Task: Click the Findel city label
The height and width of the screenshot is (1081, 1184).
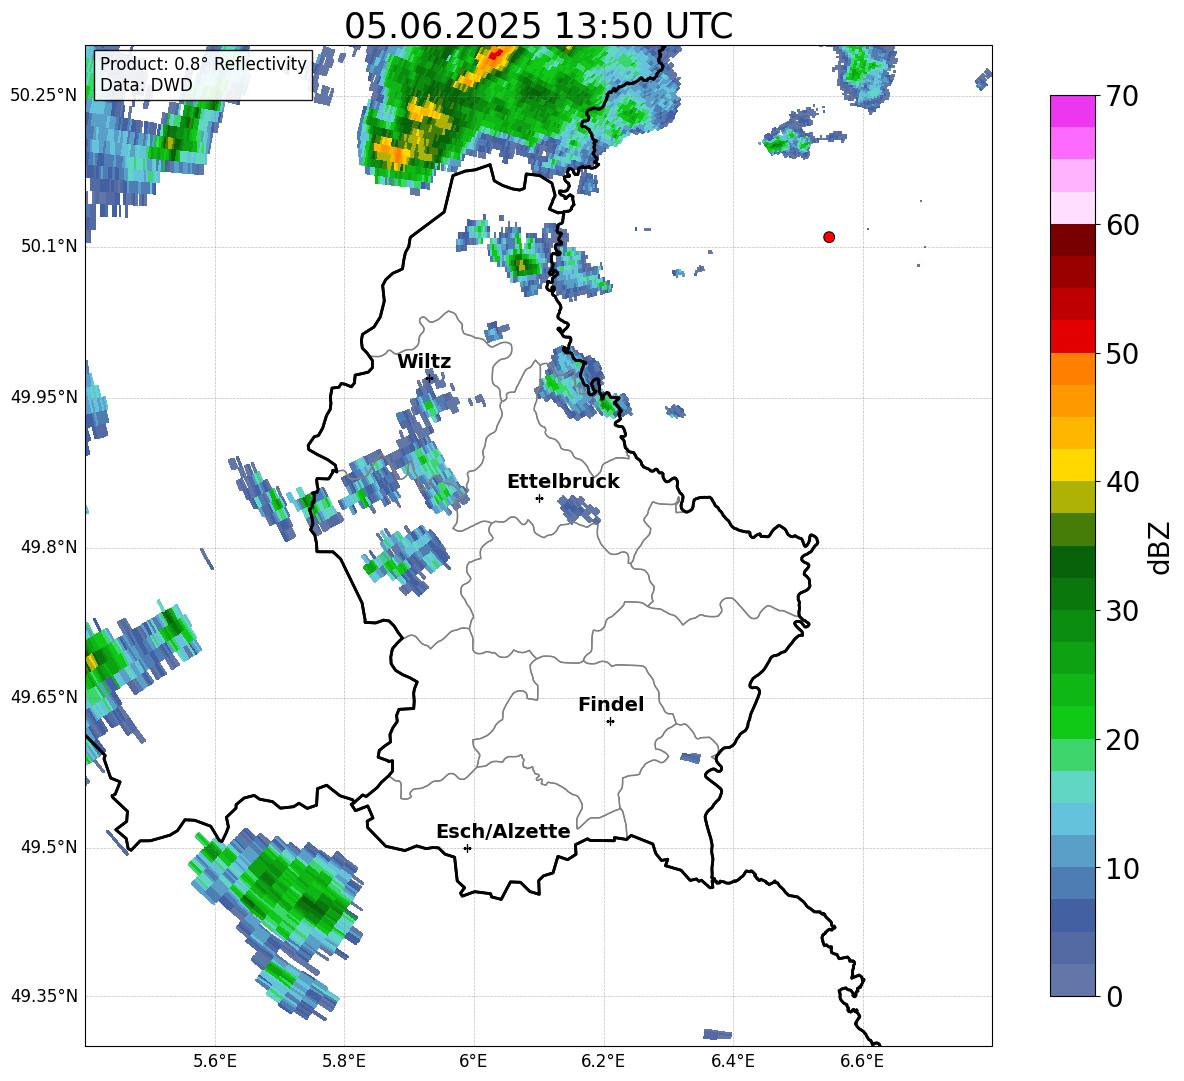Action: pos(611,704)
